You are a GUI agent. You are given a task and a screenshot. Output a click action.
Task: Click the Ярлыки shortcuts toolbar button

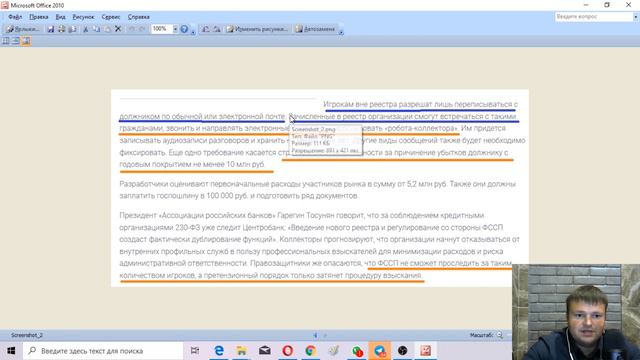23,29
